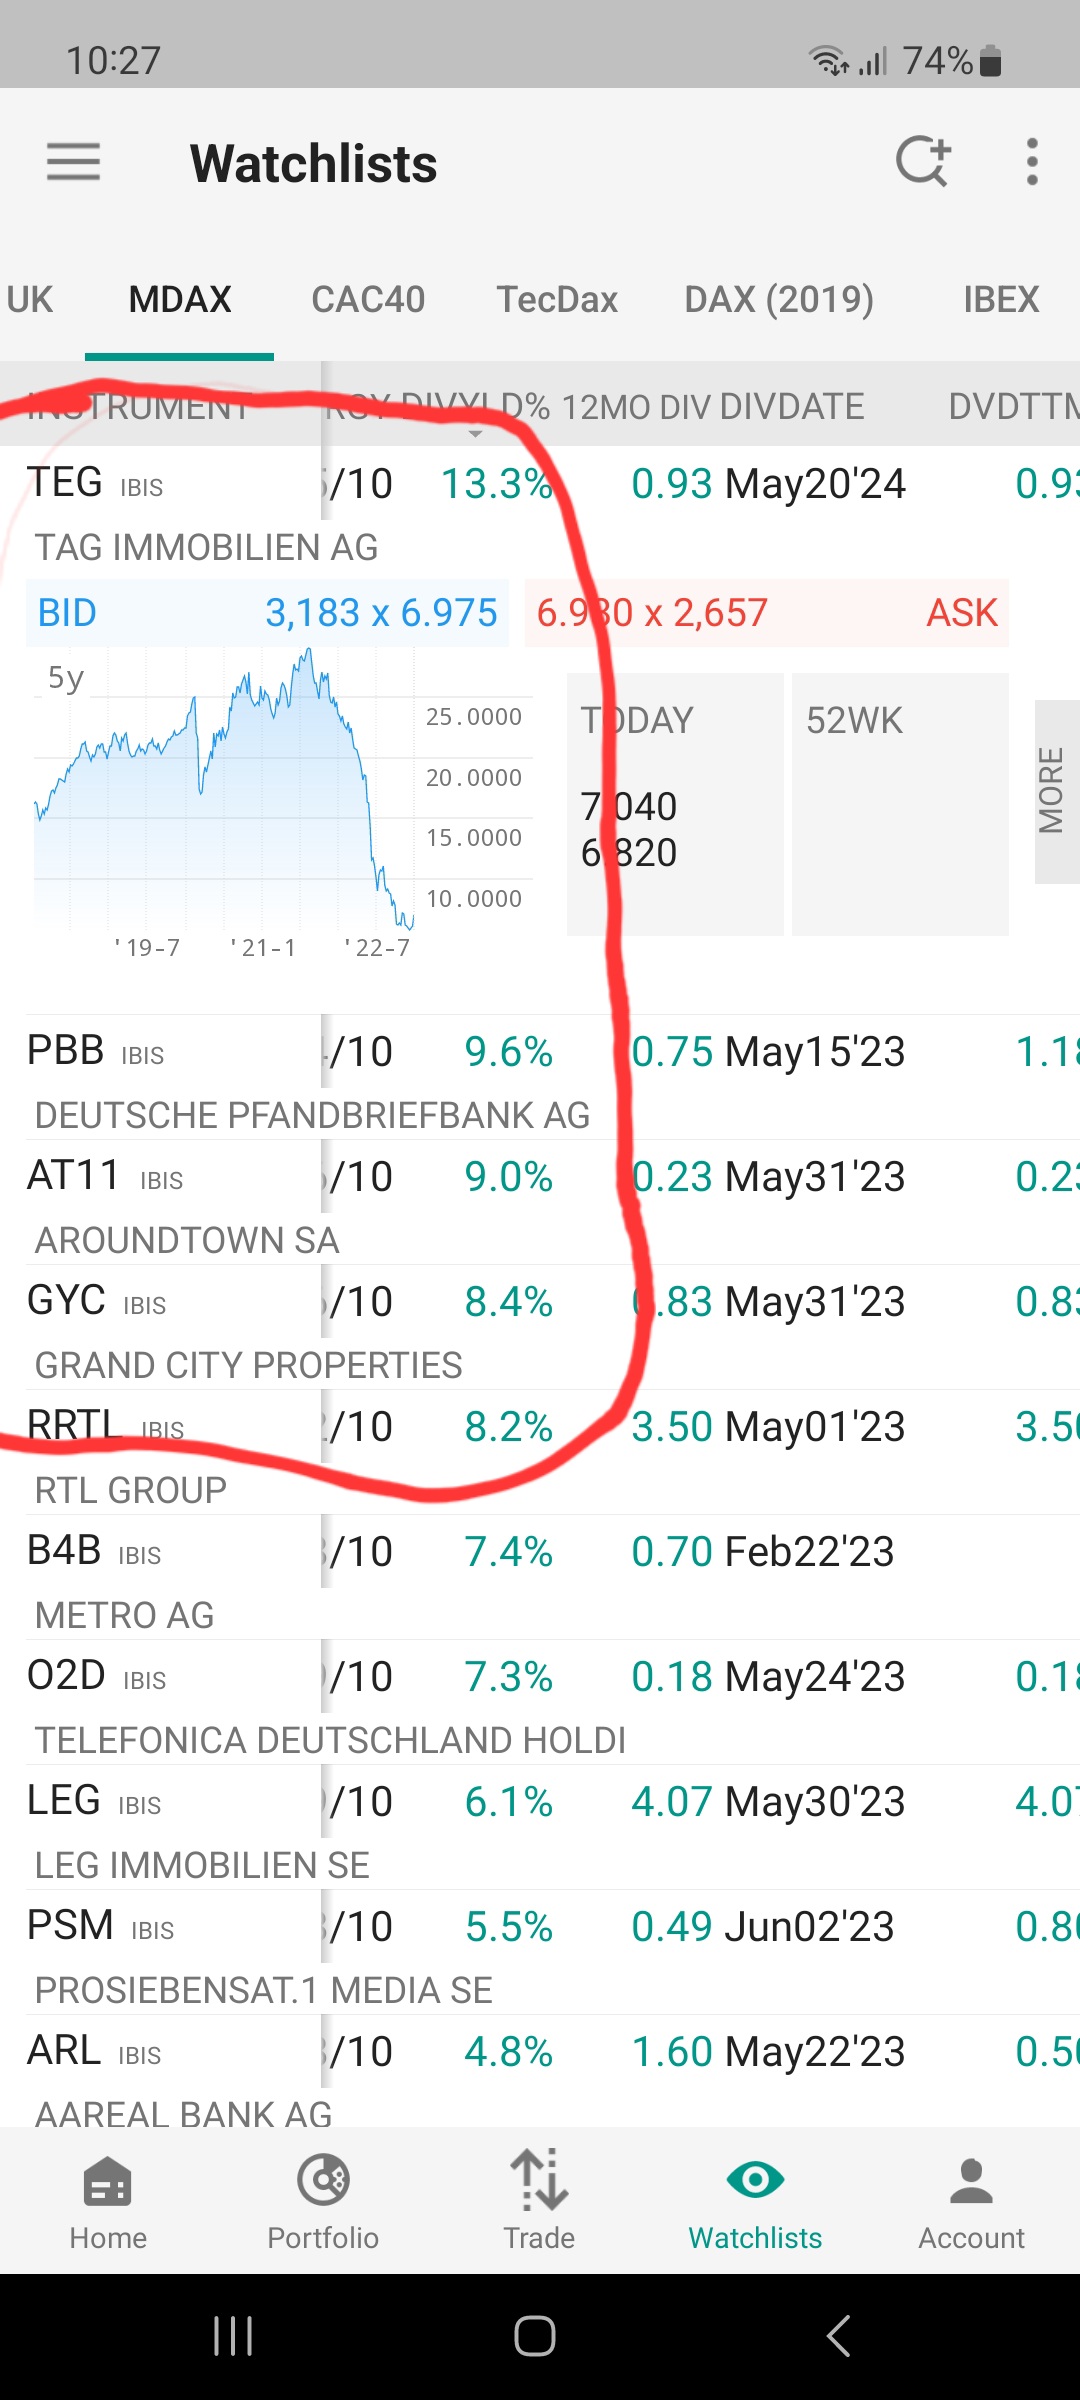Tap the add watchlist refresh icon

[x=922, y=161]
